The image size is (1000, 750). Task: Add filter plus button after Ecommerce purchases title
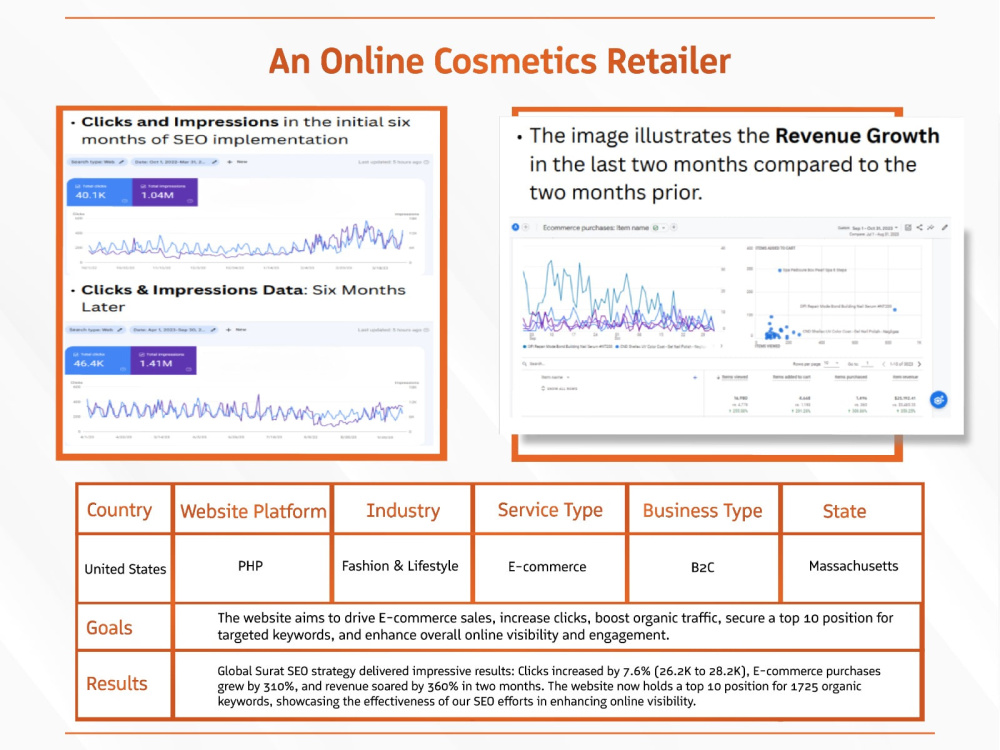pos(673,227)
